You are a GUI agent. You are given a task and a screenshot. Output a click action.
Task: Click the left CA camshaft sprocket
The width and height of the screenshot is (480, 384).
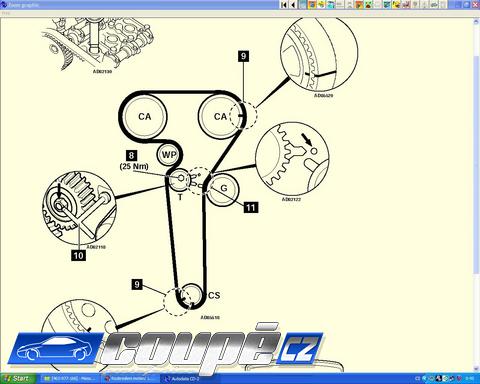pos(144,116)
